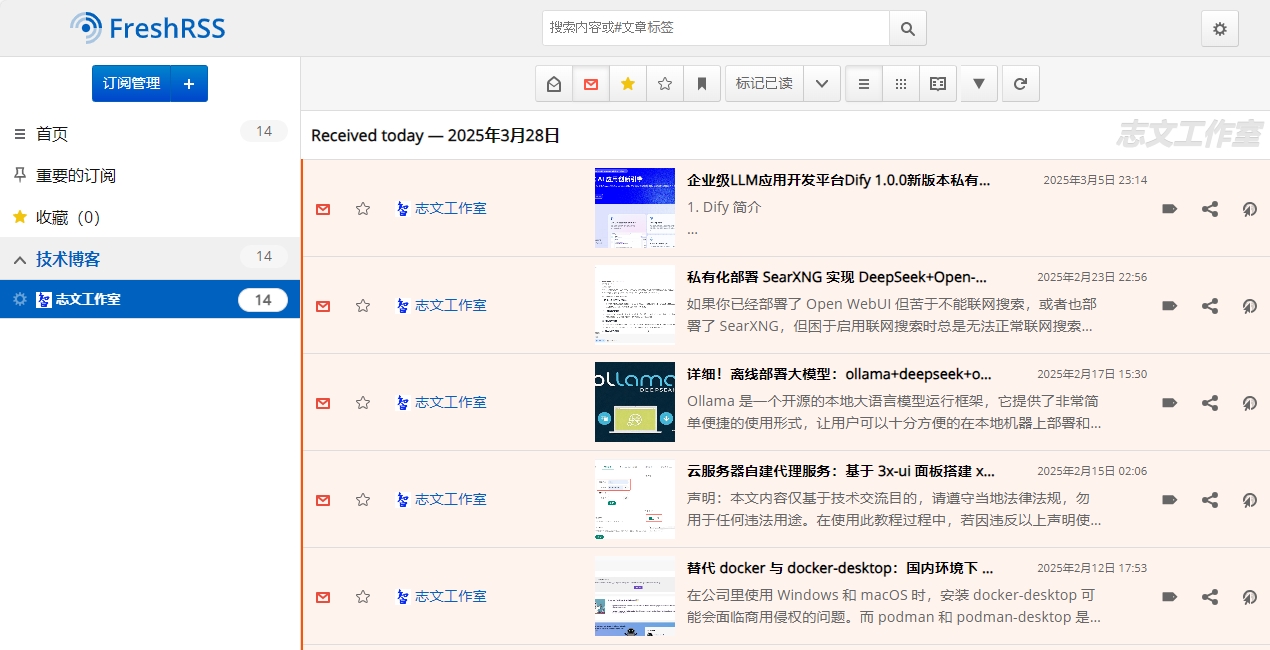Click the ollama article thumbnail
Image resolution: width=1270 pixels, height=650 pixels.
click(x=635, y=402)
